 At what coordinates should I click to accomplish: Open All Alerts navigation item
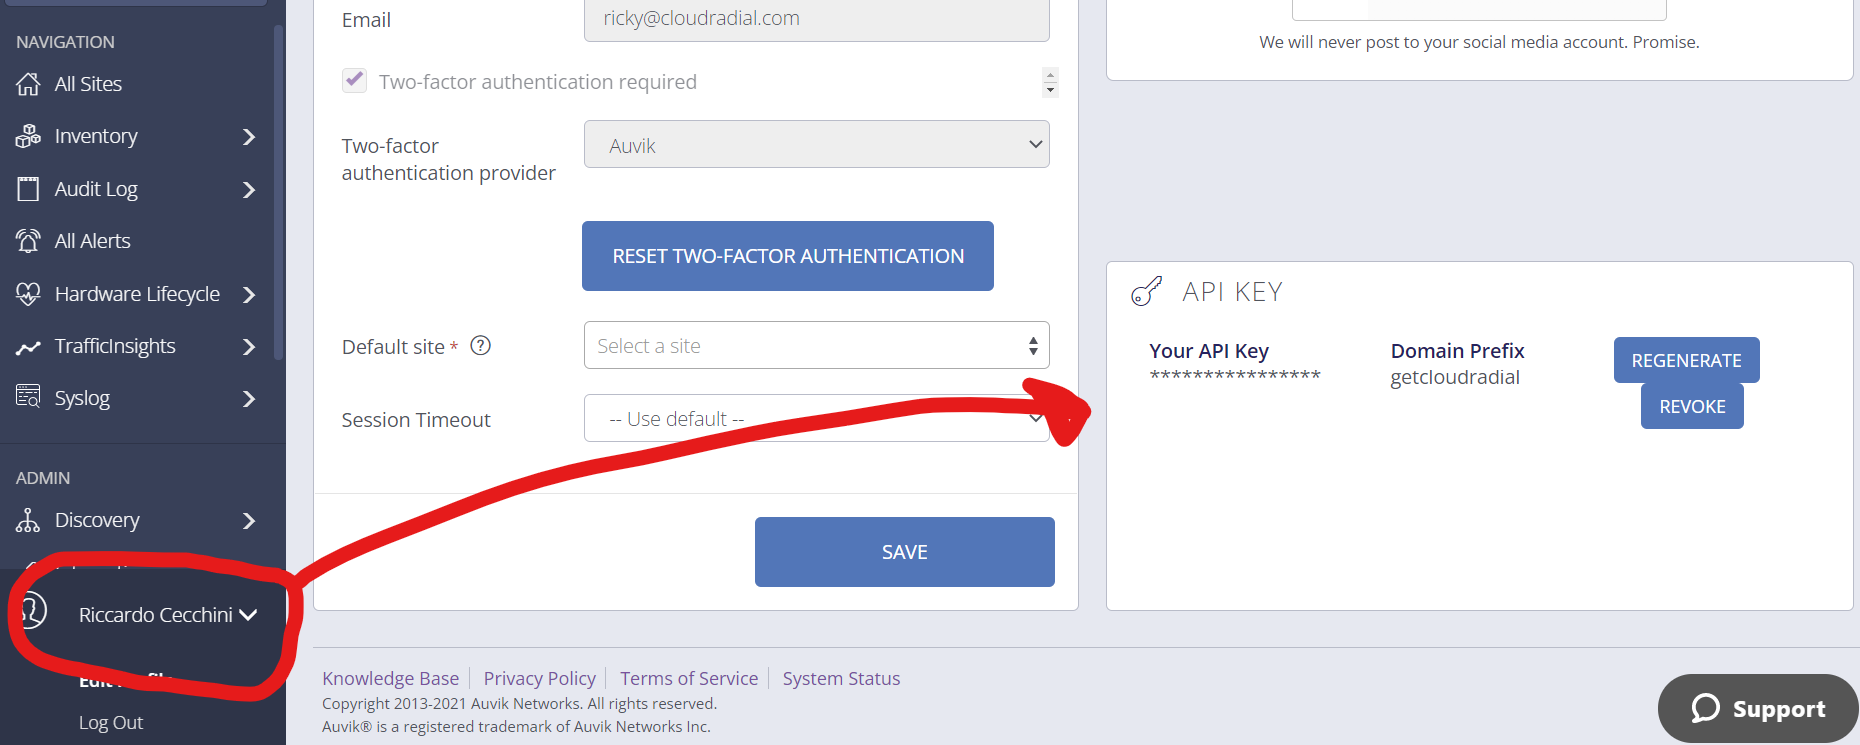92,241
